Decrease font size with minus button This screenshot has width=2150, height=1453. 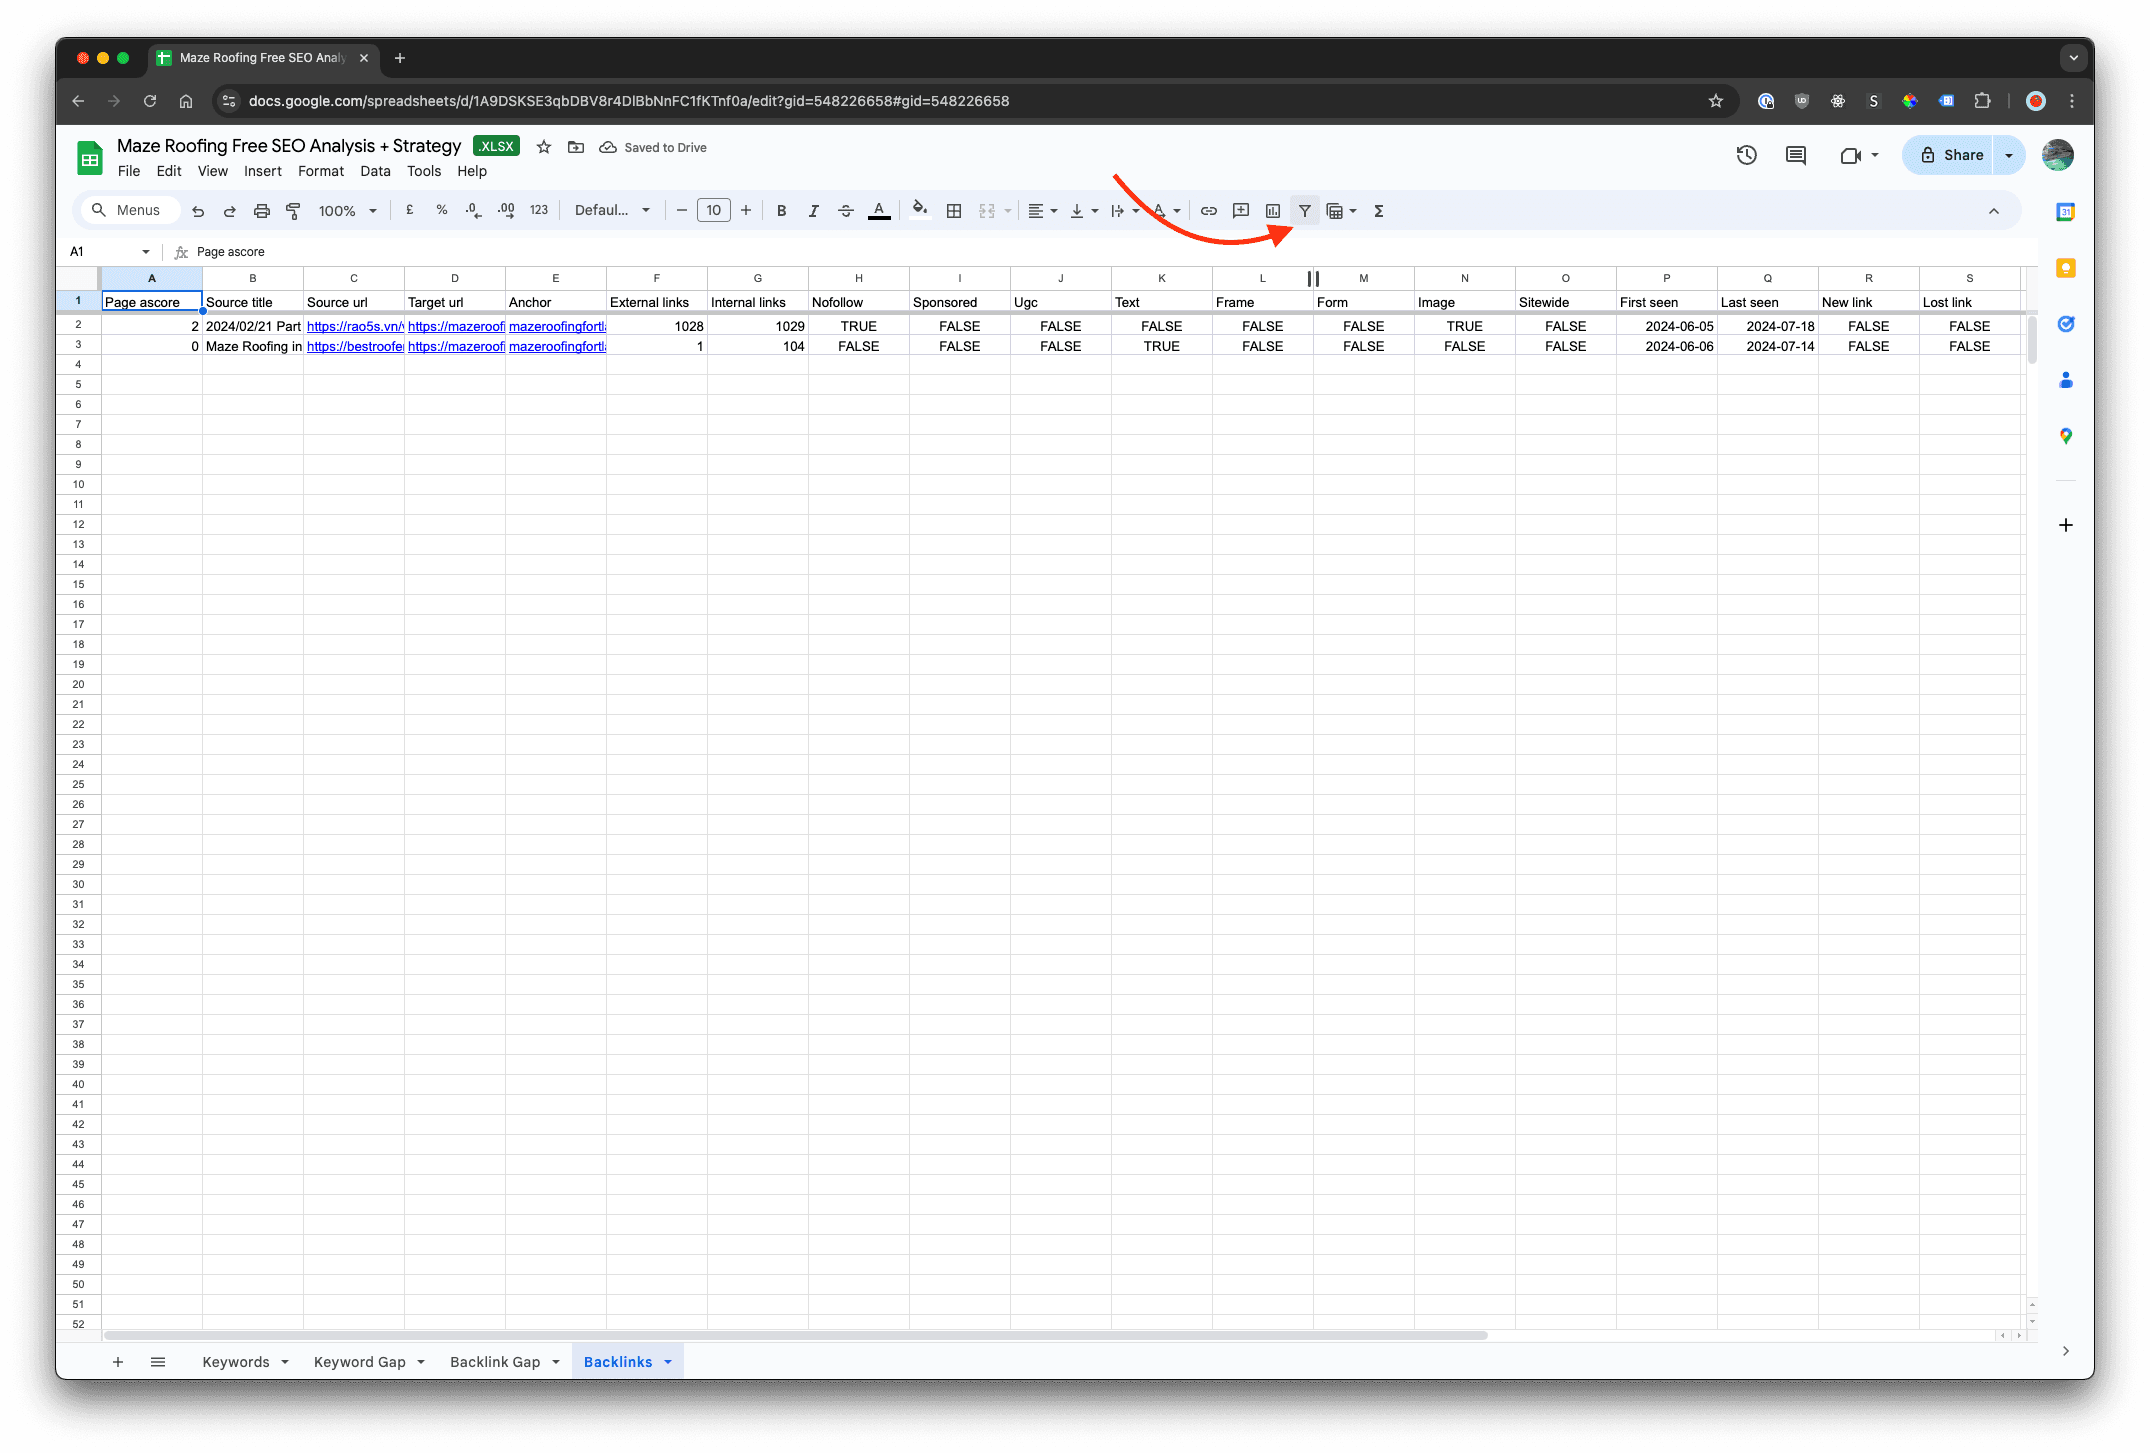click(x=682, y=210)
